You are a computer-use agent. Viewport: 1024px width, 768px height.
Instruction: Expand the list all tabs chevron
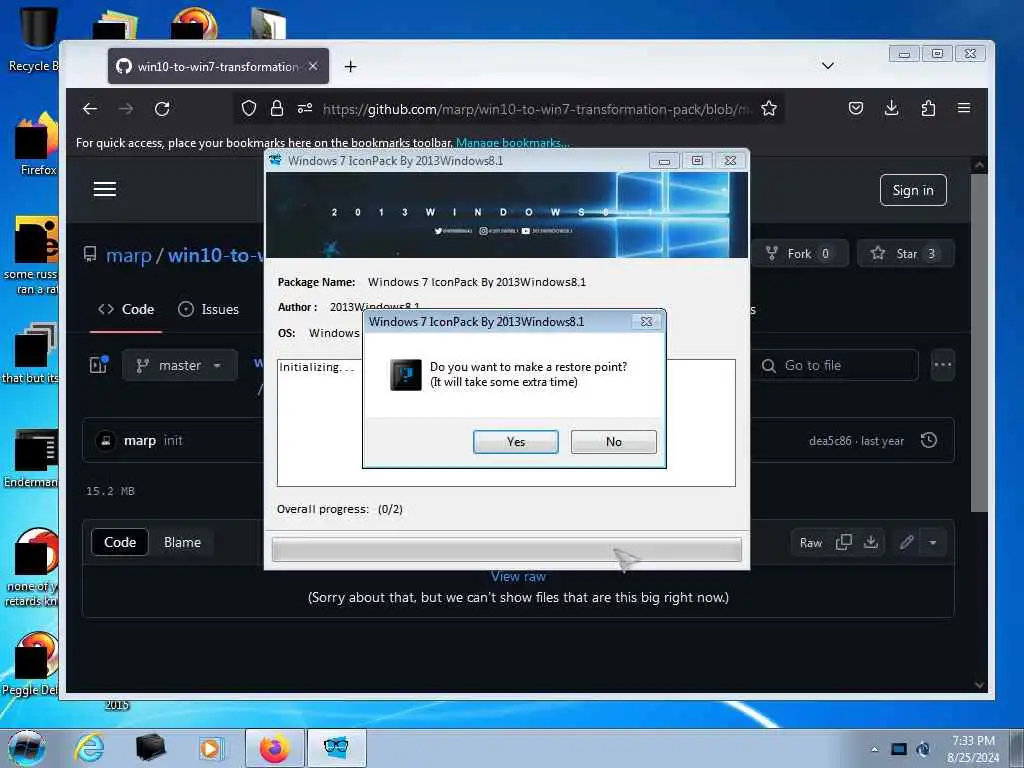coord(827,66)
